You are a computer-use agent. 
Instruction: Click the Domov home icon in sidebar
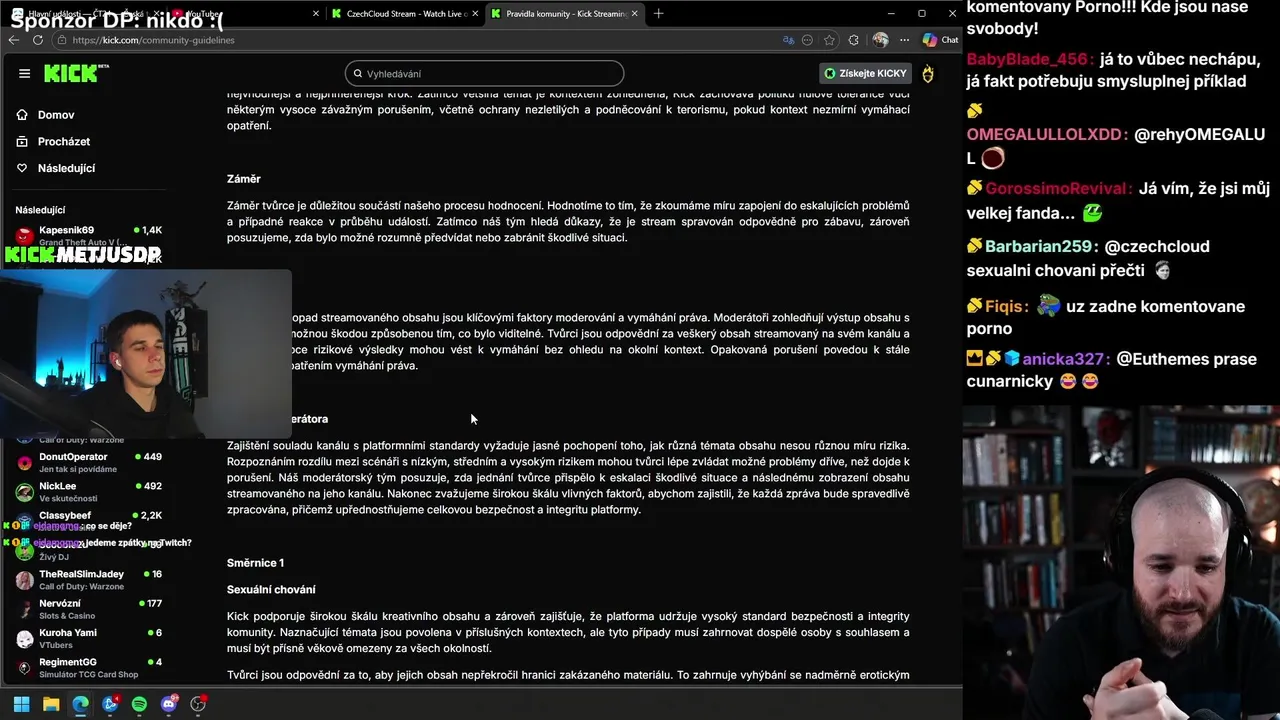click(x=22, y=115)
